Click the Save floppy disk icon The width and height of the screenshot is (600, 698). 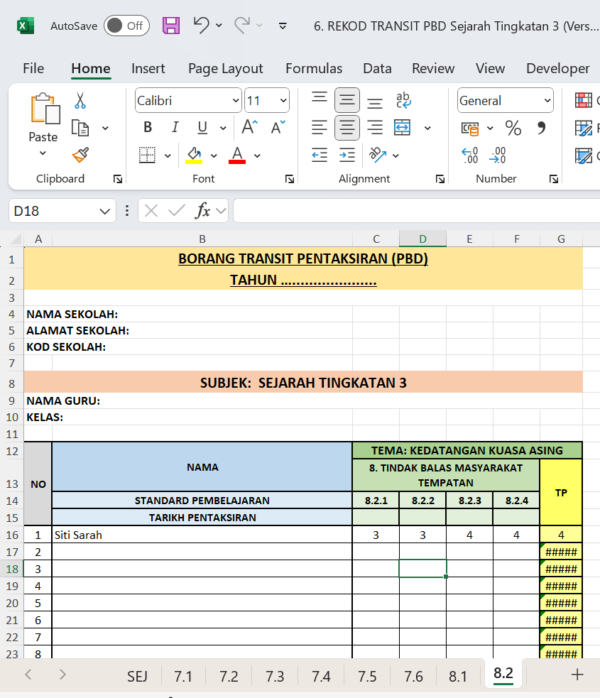[x=171, y=25]
